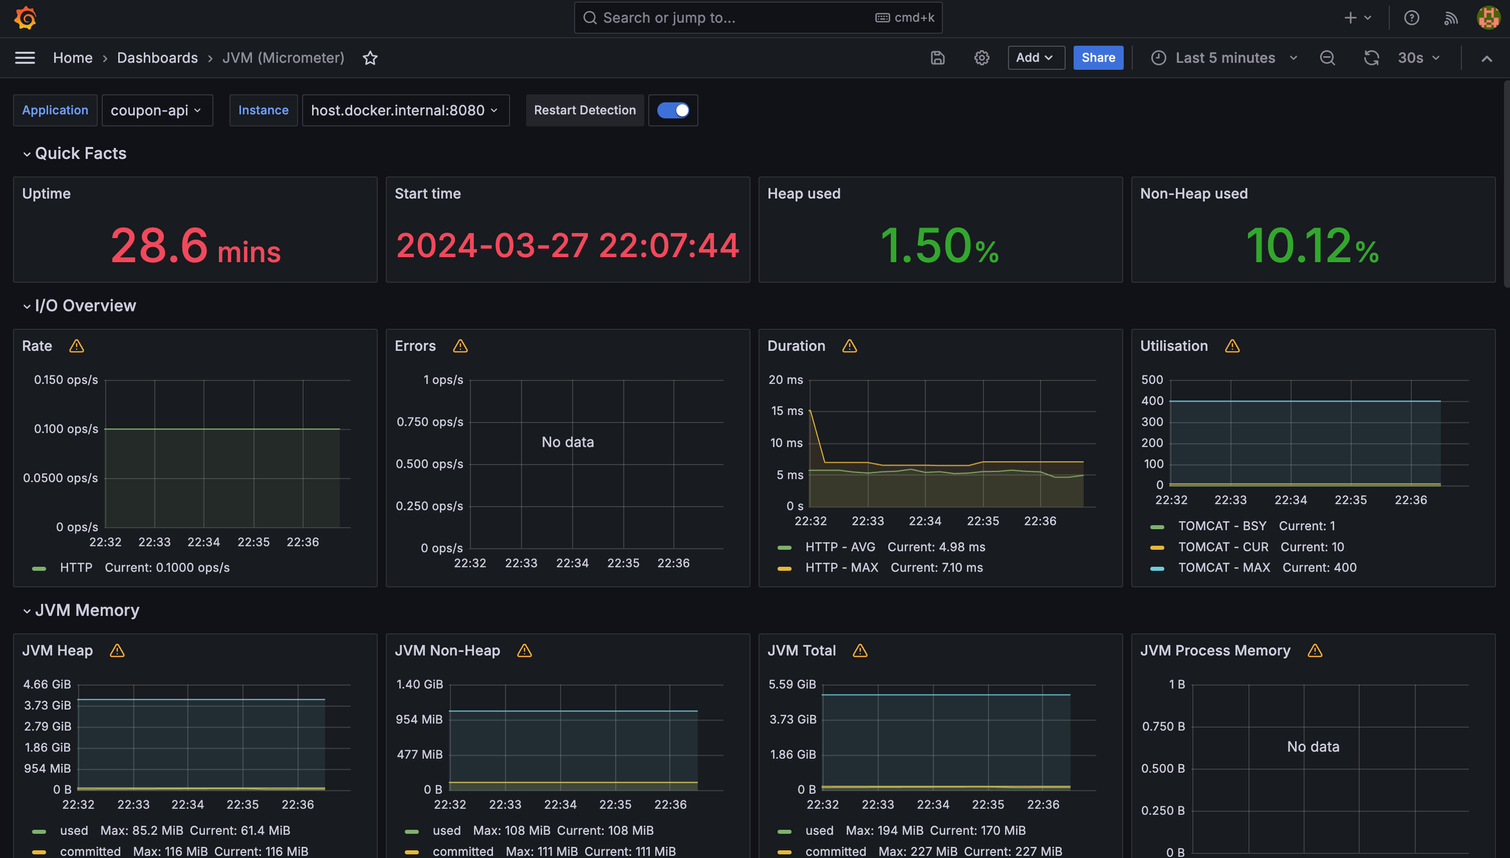Toggle the Restart Detection switch

point(673,110)
